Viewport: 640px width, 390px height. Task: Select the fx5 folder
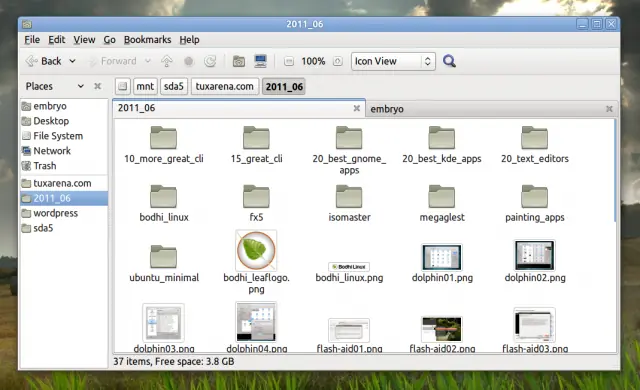click(256, 203)
